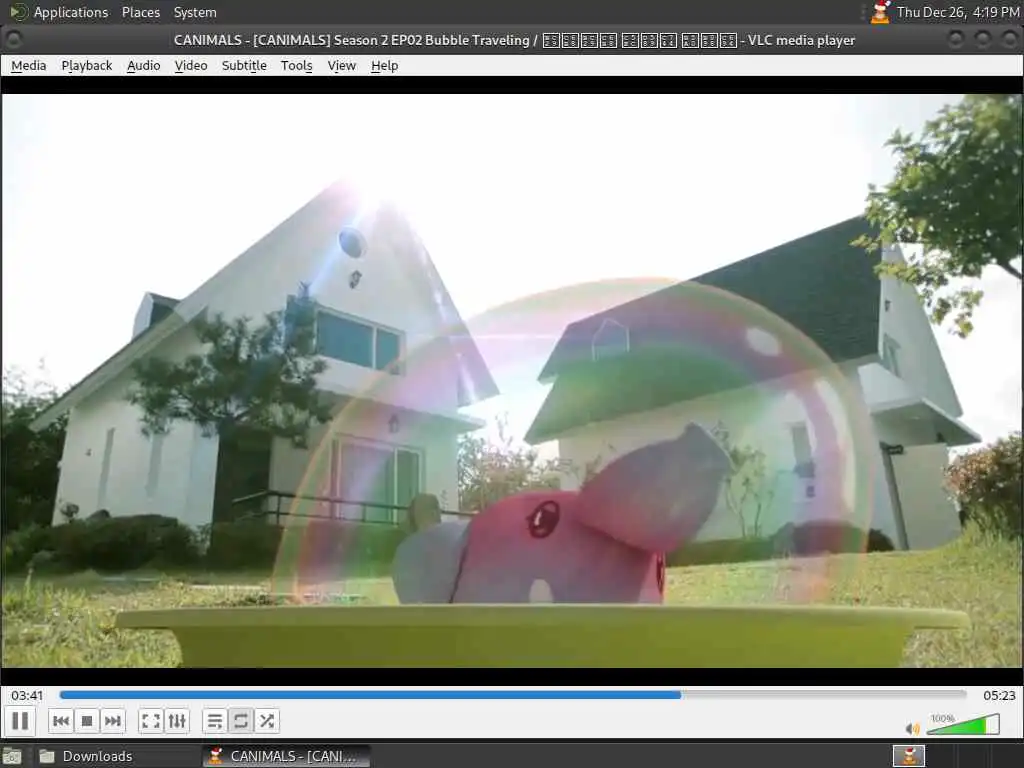1024x768 pixels.
Task: Open the clock showing Thu Dec 26
Action: point(957,12)
